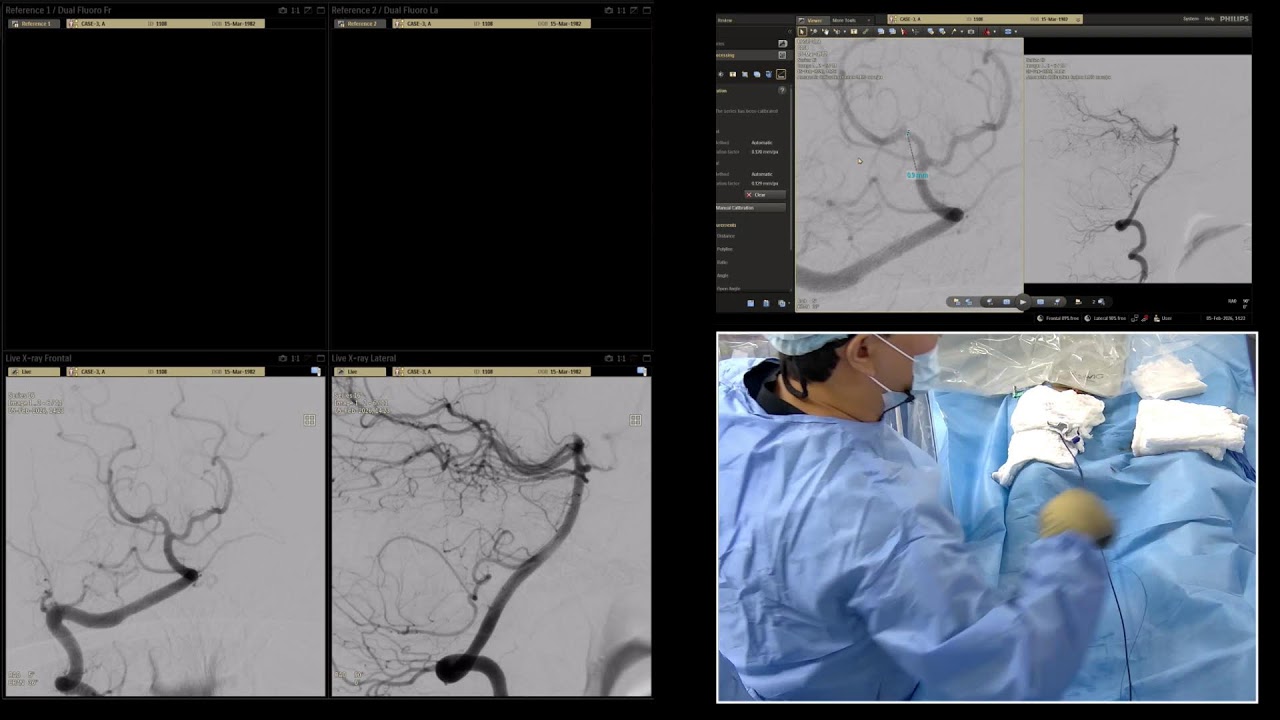Image resolution: width=1280 pixels, height=720 pixels.
Task: Select the Distance measurement option
Action: point(726,236)
